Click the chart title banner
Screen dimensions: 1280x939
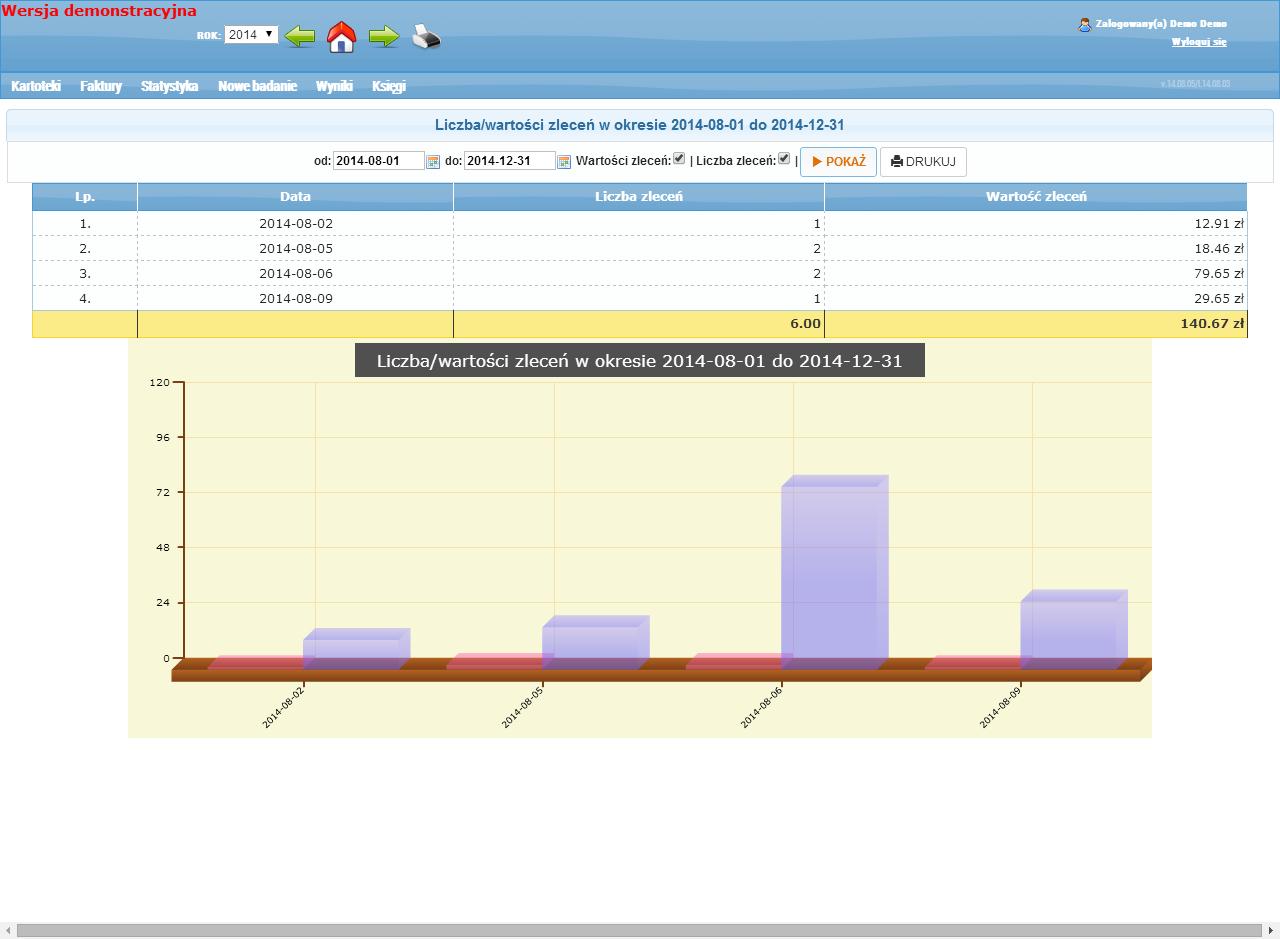point(640,361)
